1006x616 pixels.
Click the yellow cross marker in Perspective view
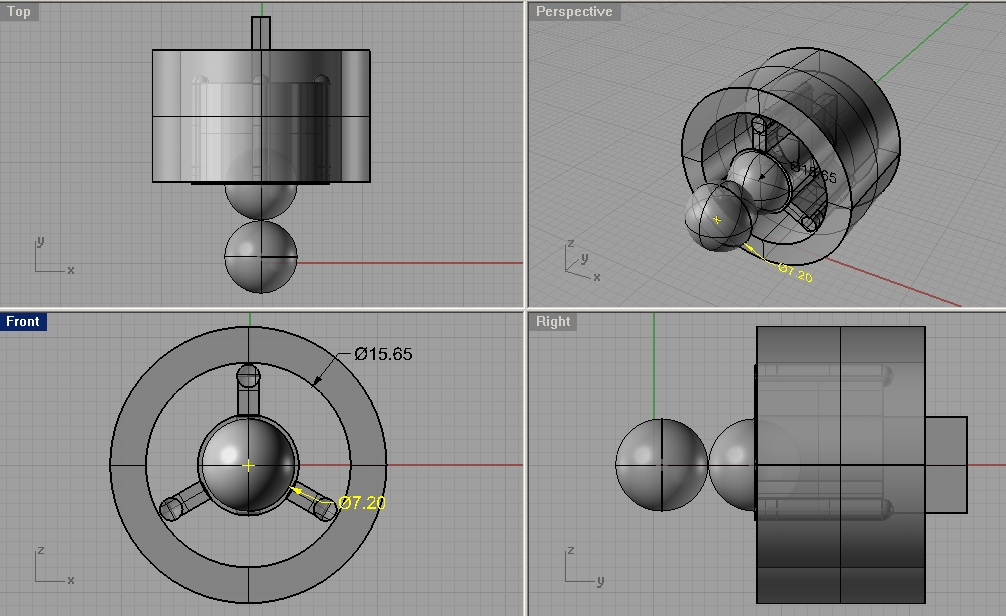coord(716,219)
